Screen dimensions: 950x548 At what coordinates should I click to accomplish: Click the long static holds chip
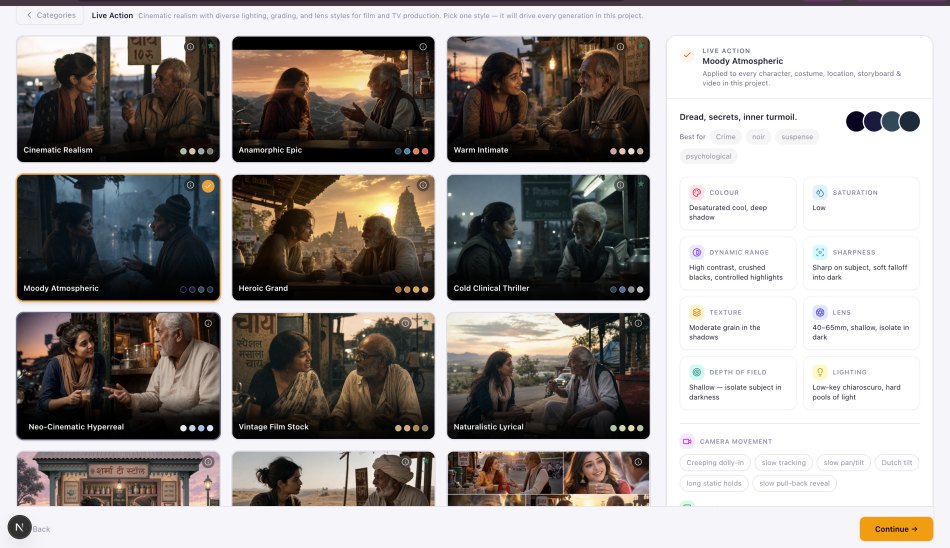click(x=714, y=483)
